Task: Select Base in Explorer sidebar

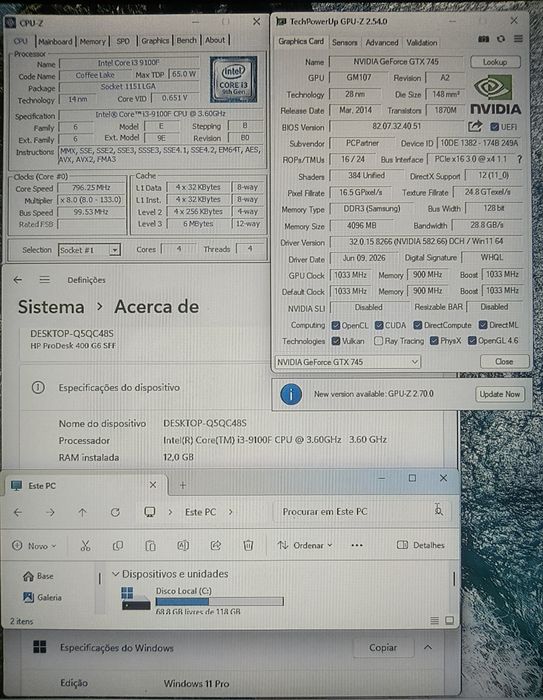Action: [38, 576]
